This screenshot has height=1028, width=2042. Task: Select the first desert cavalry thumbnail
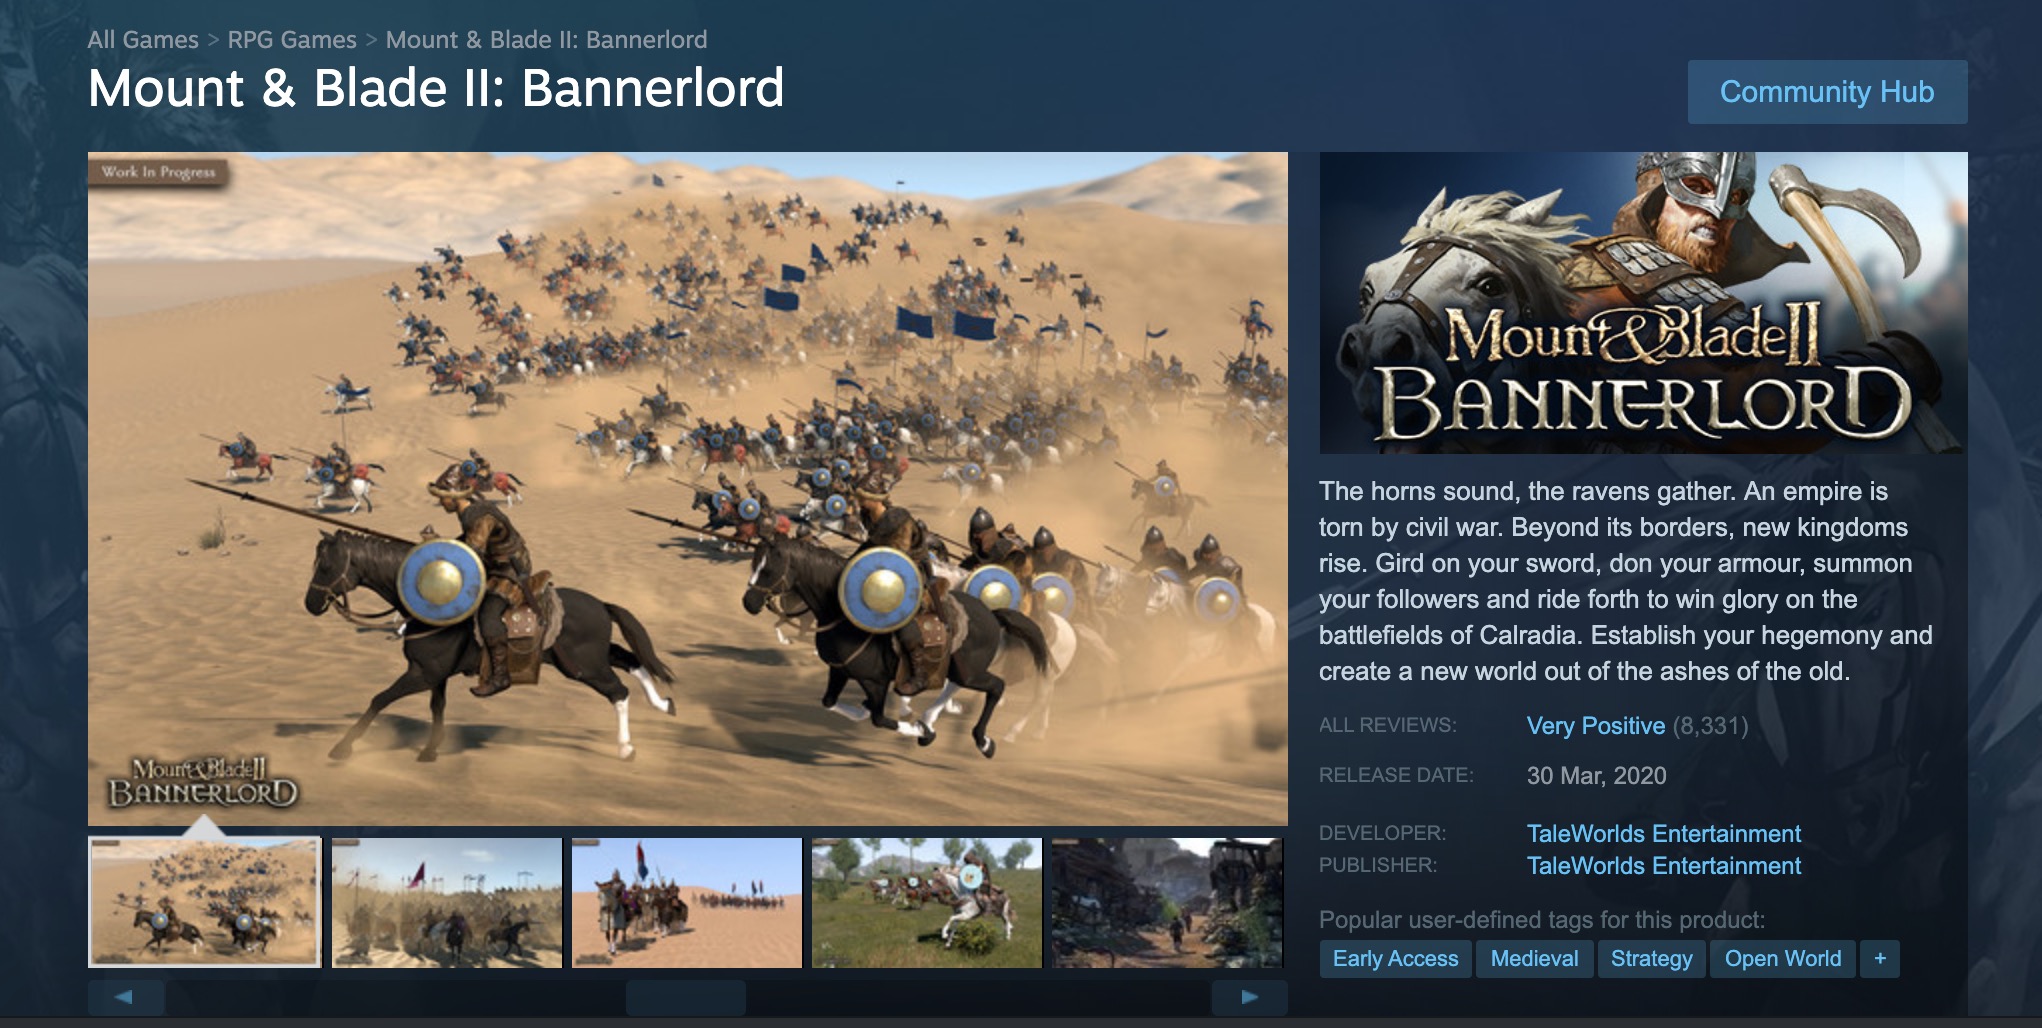(x=205, y=903)
